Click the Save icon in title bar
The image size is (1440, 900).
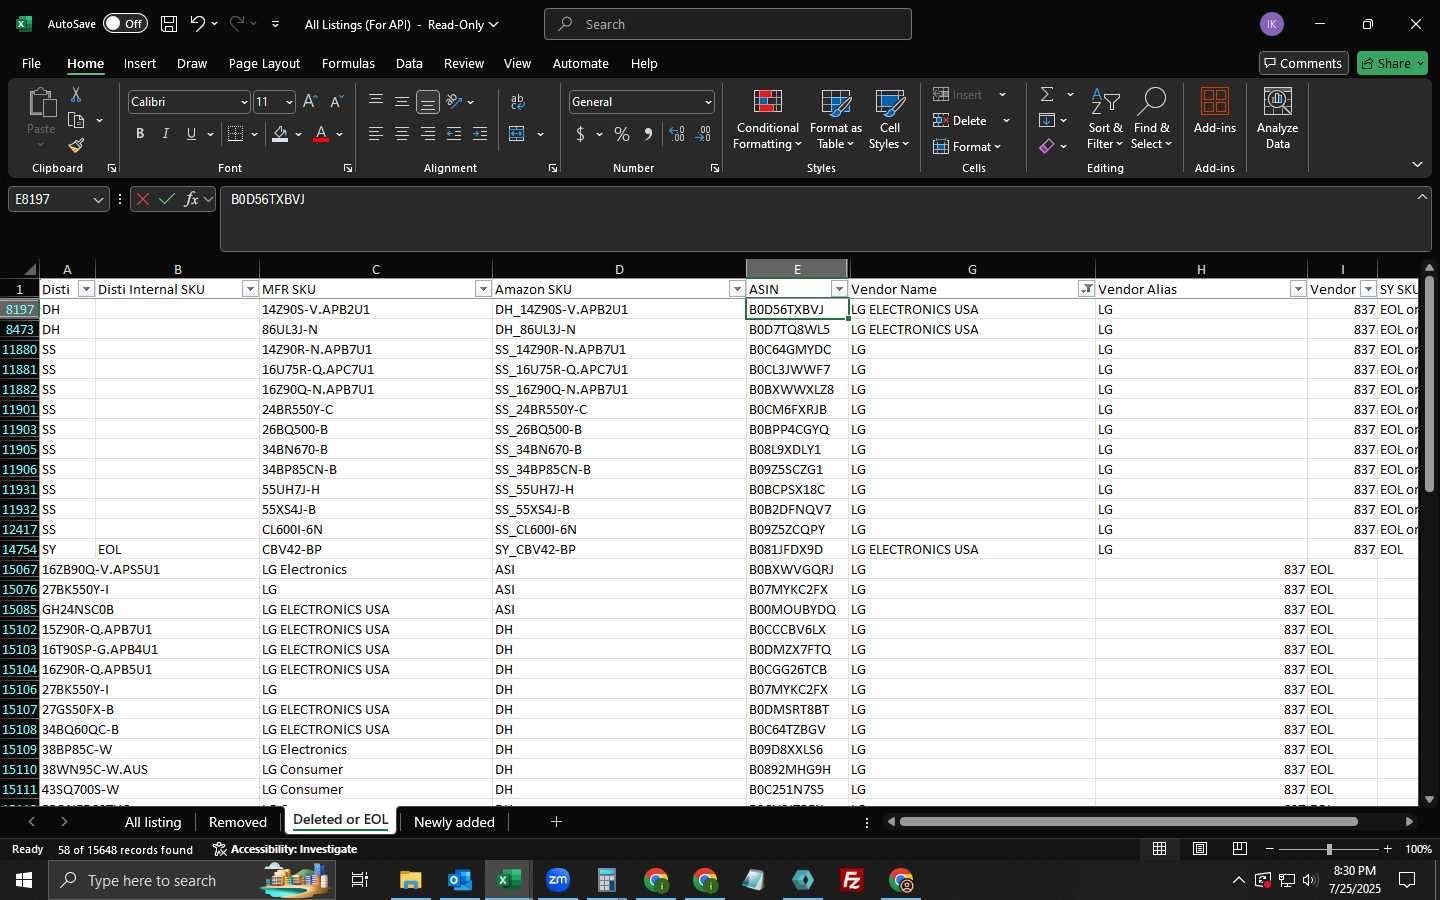coord(169,24)
